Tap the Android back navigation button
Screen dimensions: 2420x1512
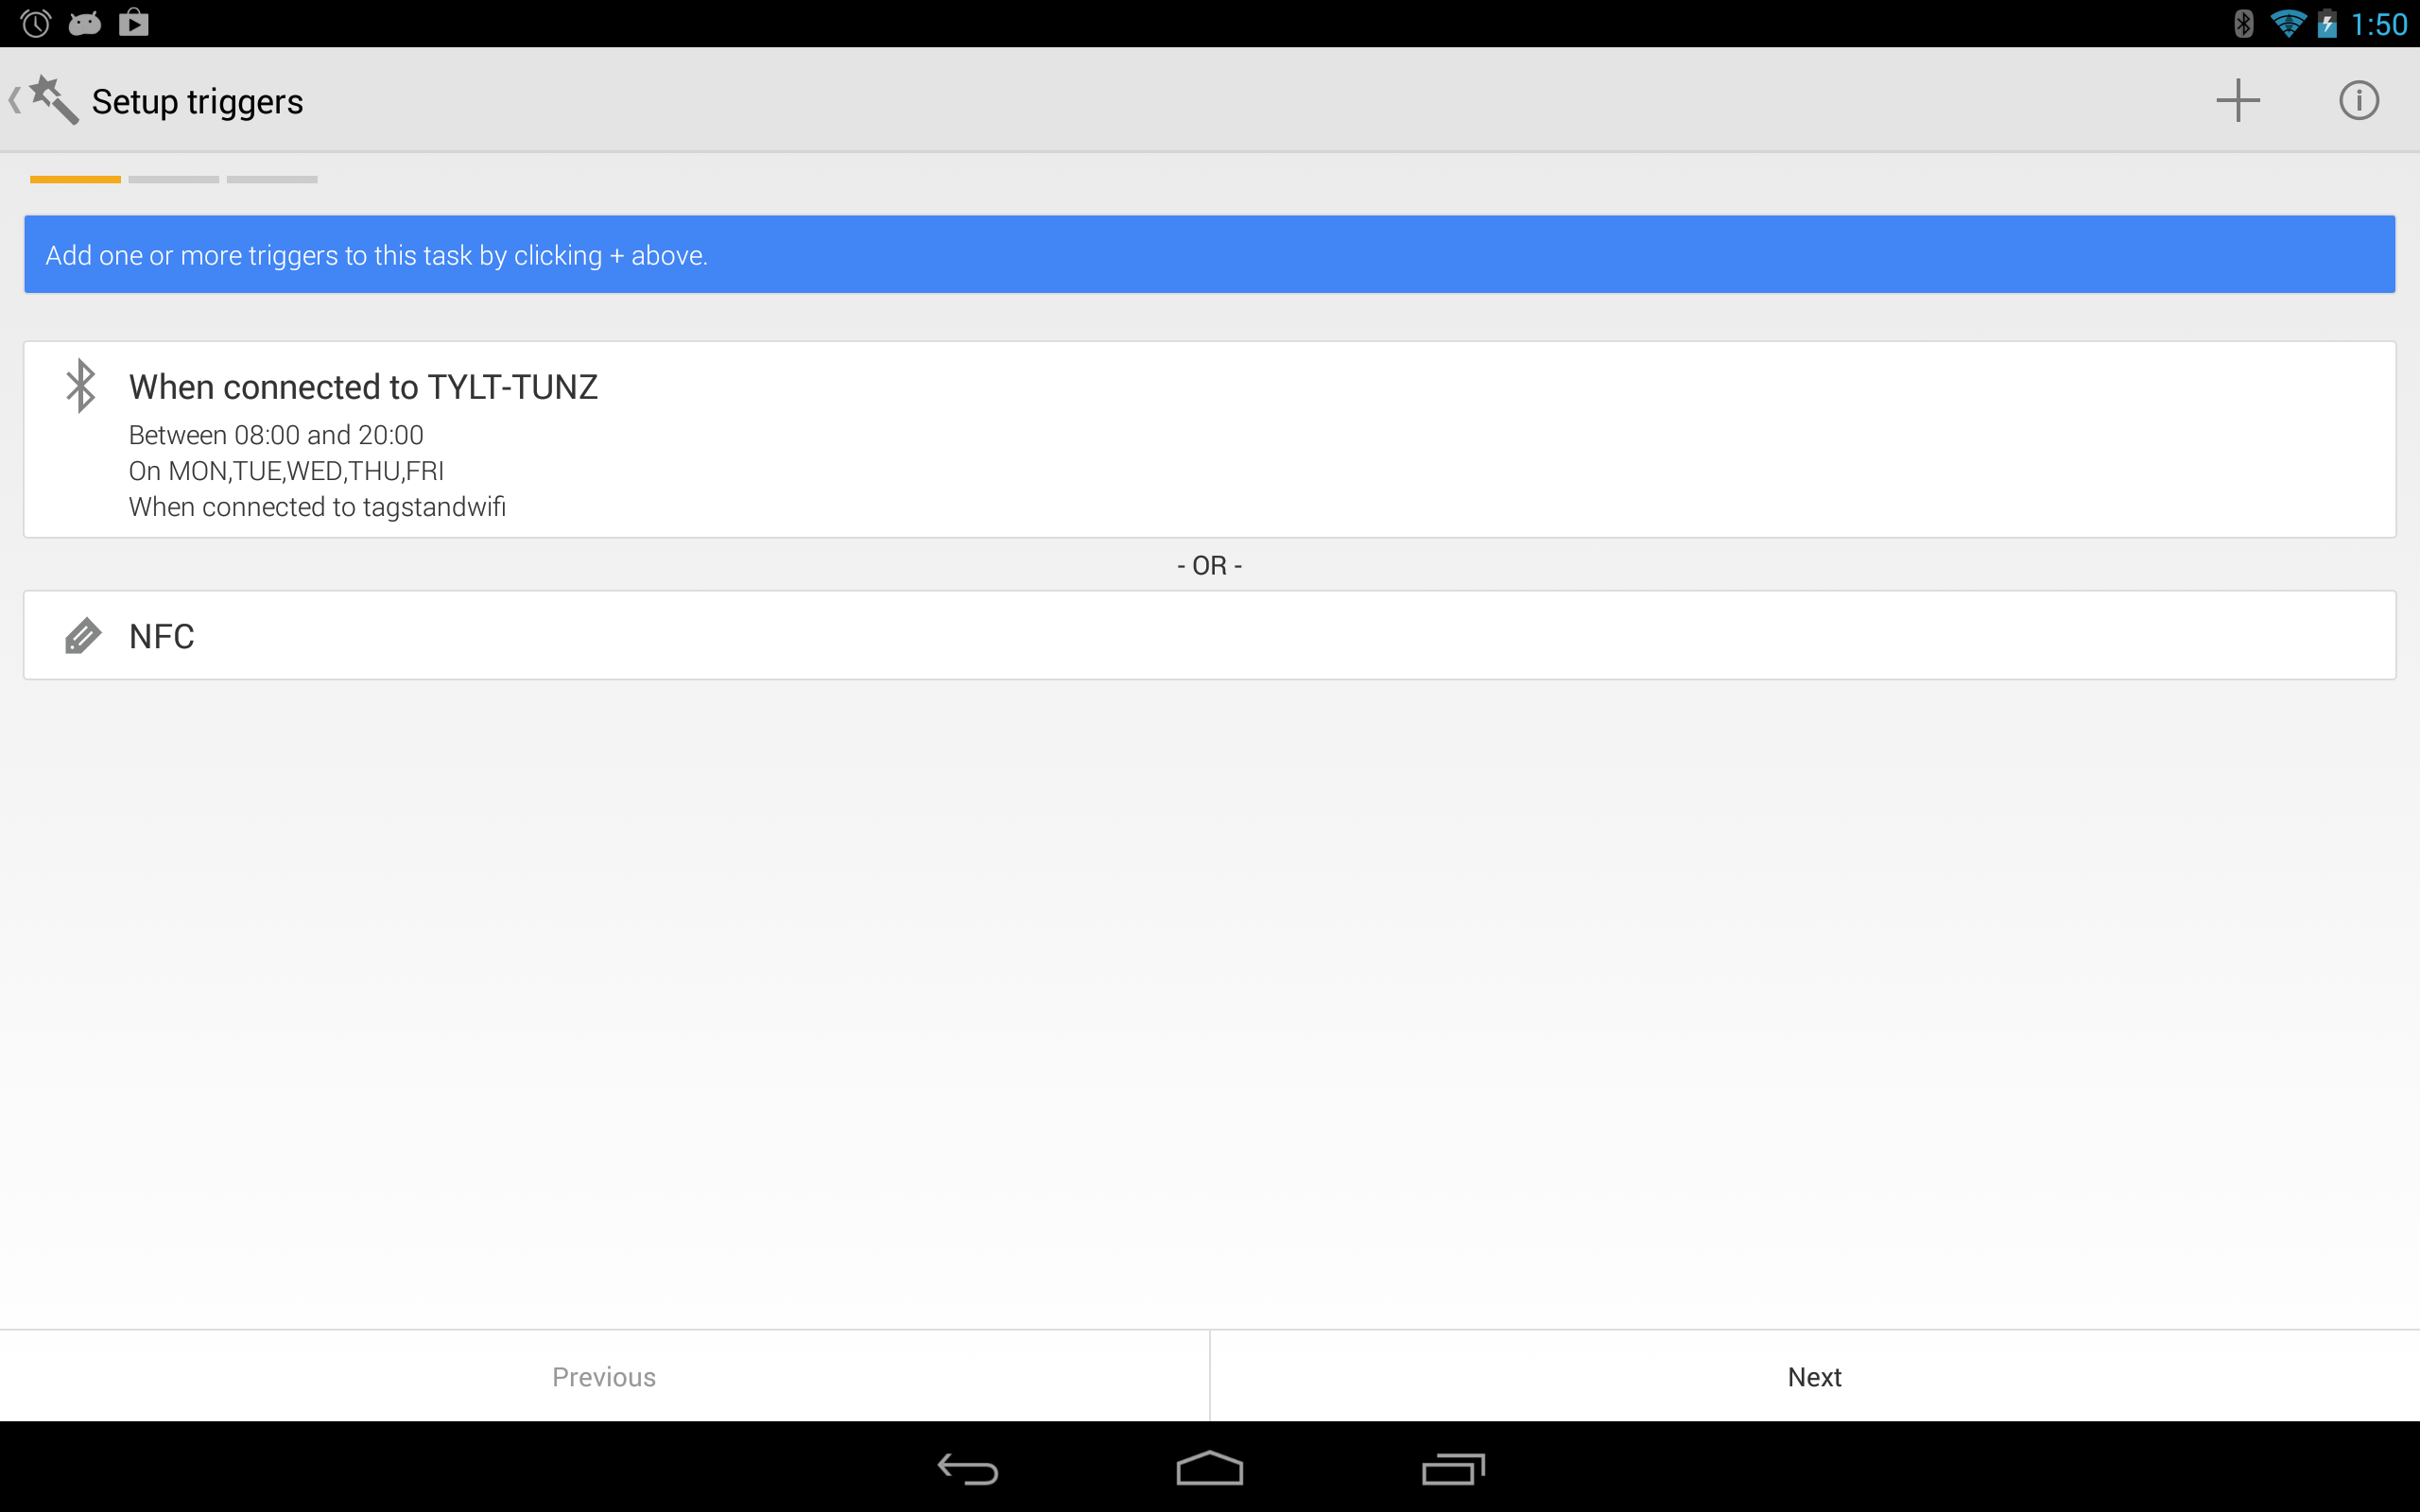pos(967,1468)
